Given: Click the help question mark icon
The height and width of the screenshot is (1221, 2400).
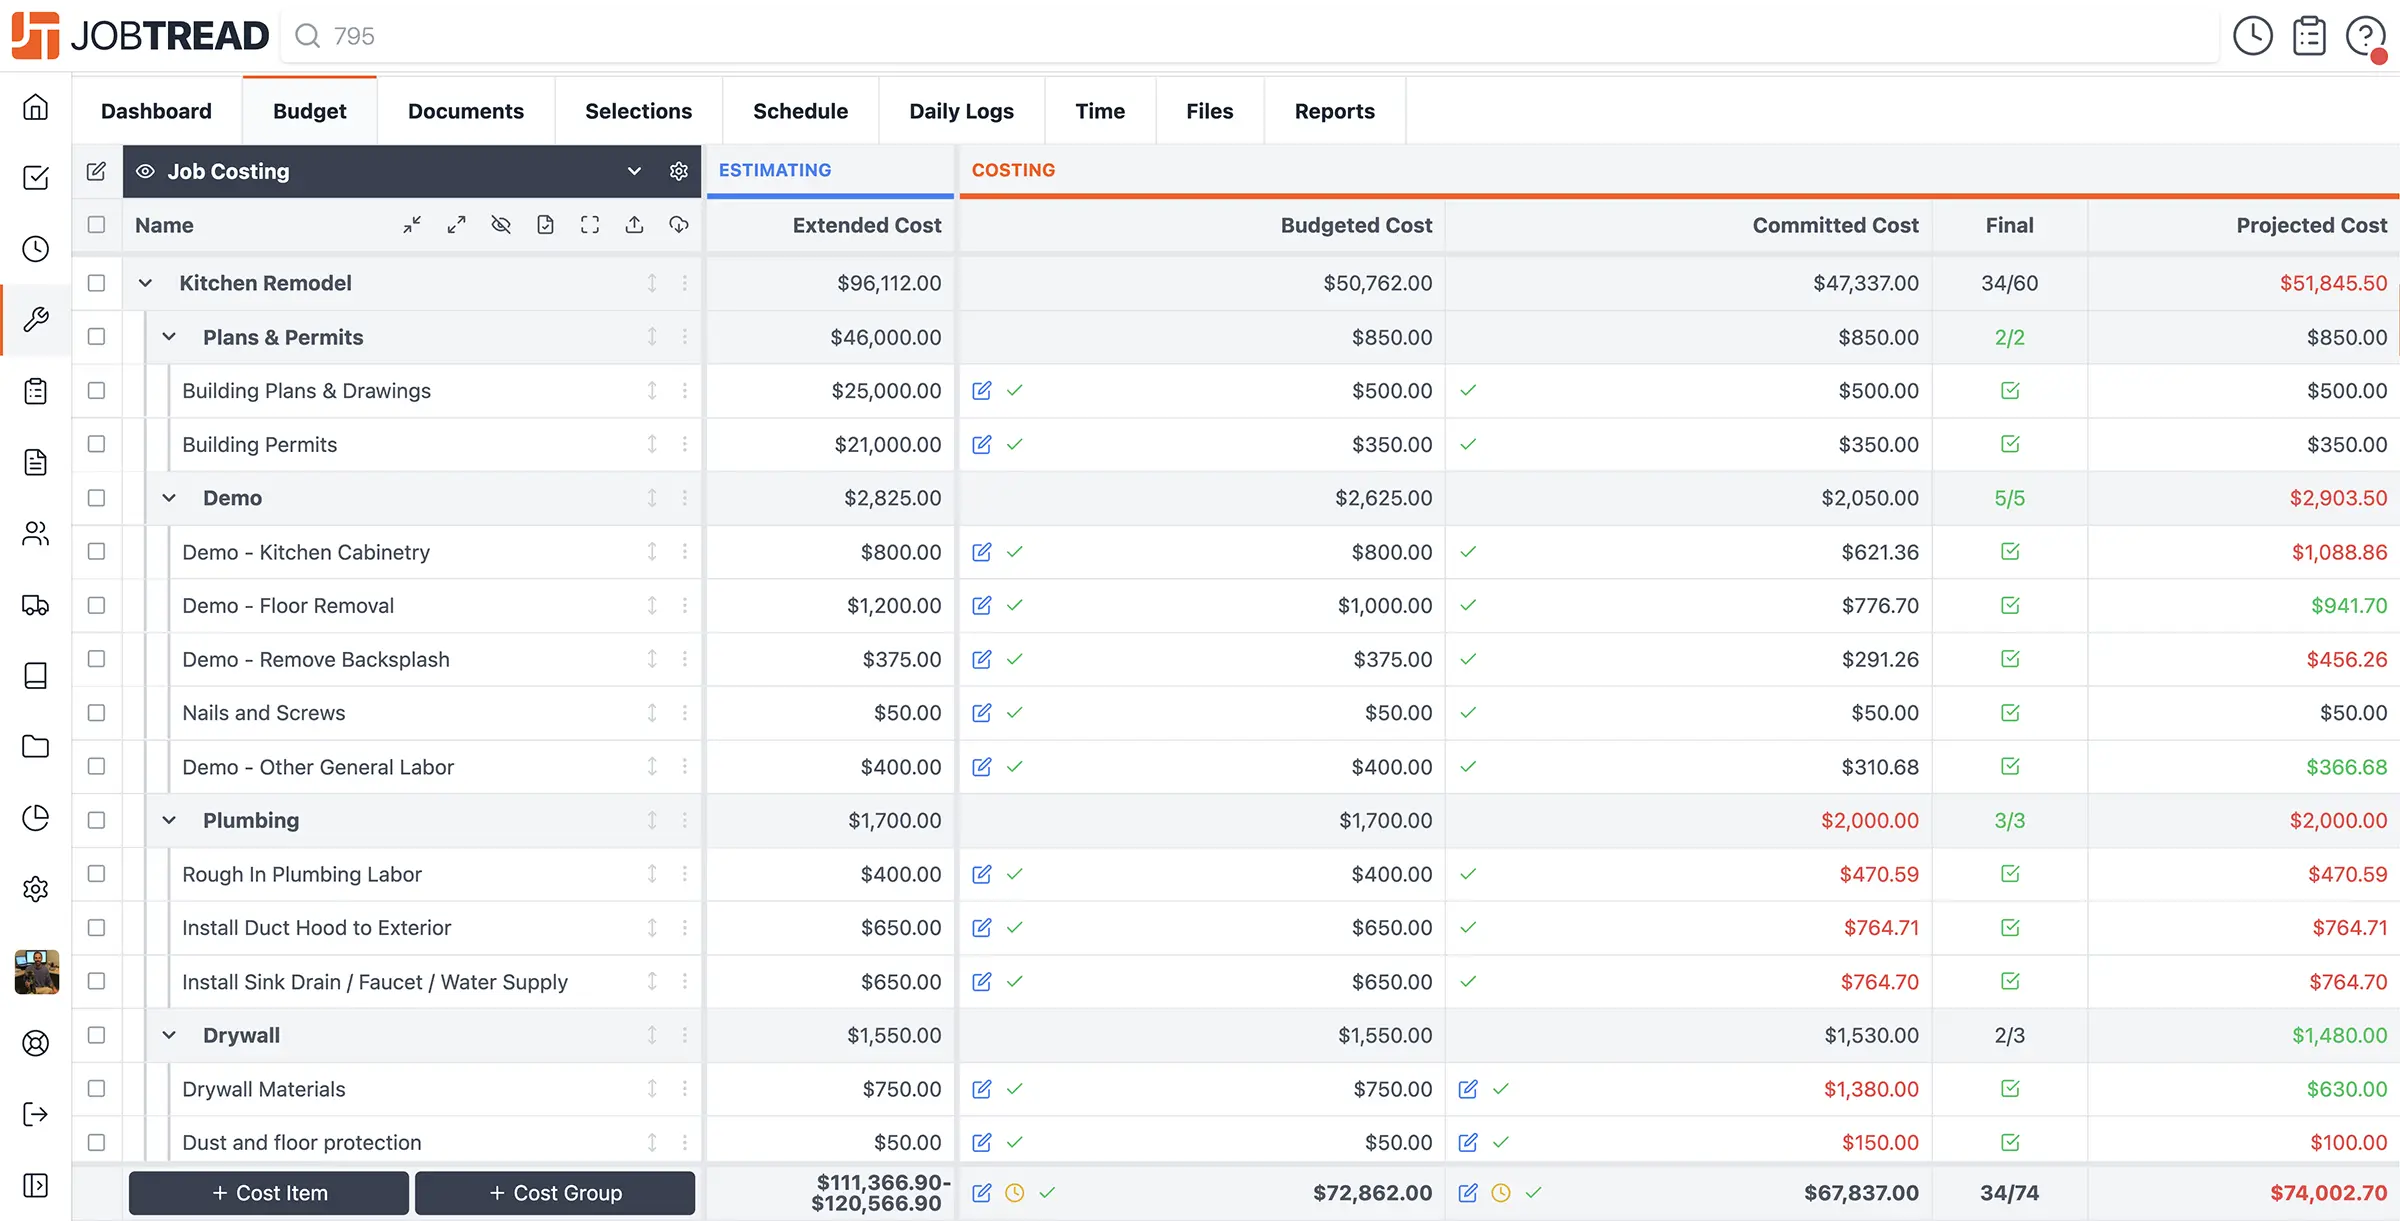Looking at the screenshot, I should [2365, 36].
